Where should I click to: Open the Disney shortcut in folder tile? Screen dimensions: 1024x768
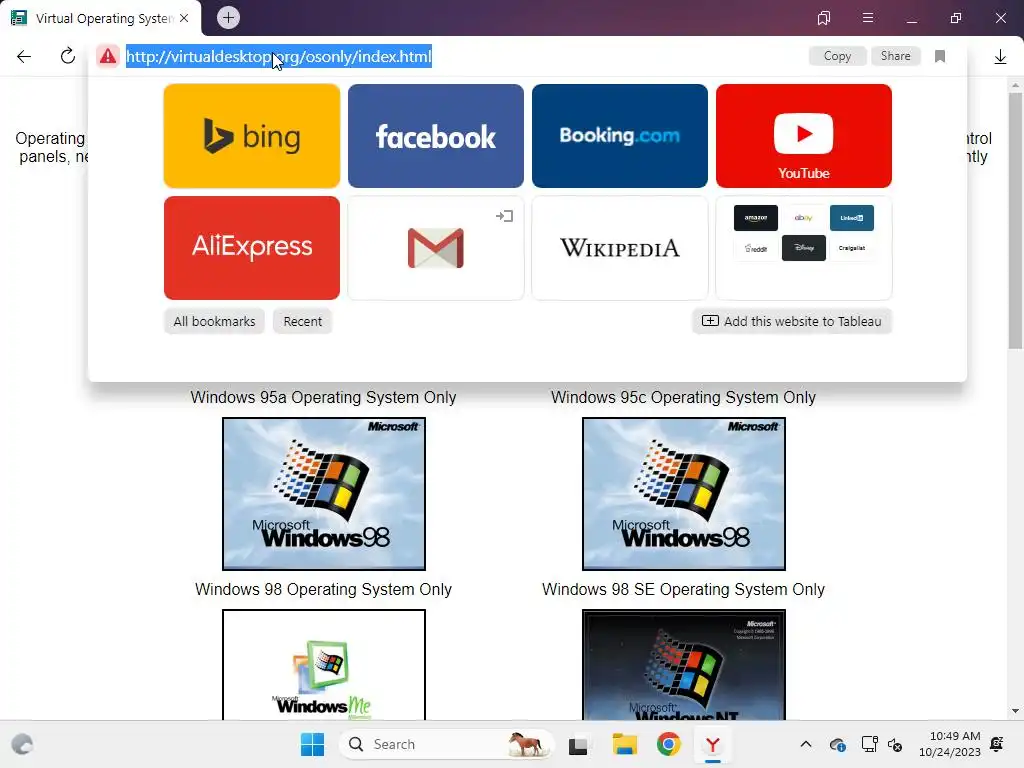(804, 248)
